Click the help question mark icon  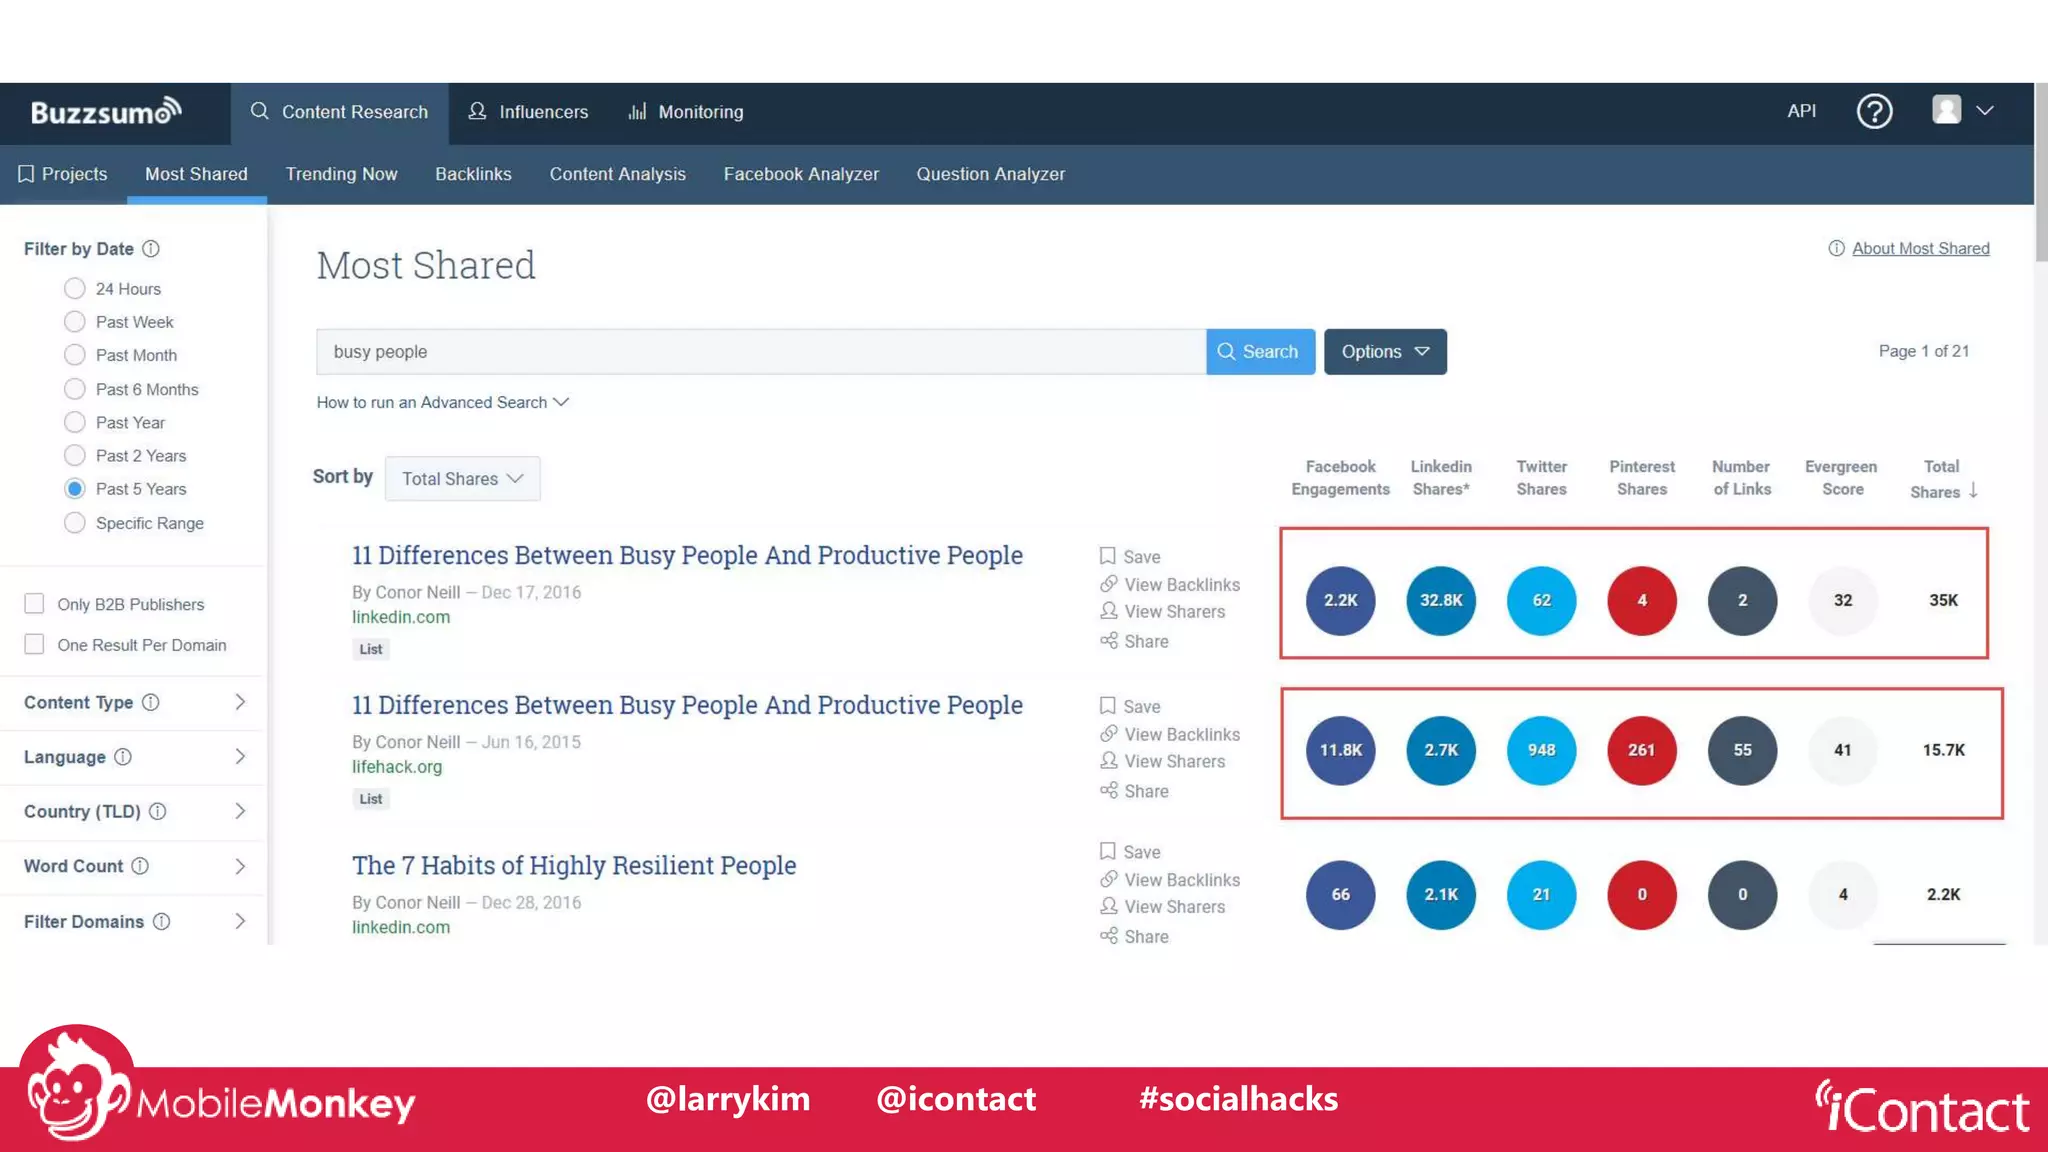[1874, 111]
